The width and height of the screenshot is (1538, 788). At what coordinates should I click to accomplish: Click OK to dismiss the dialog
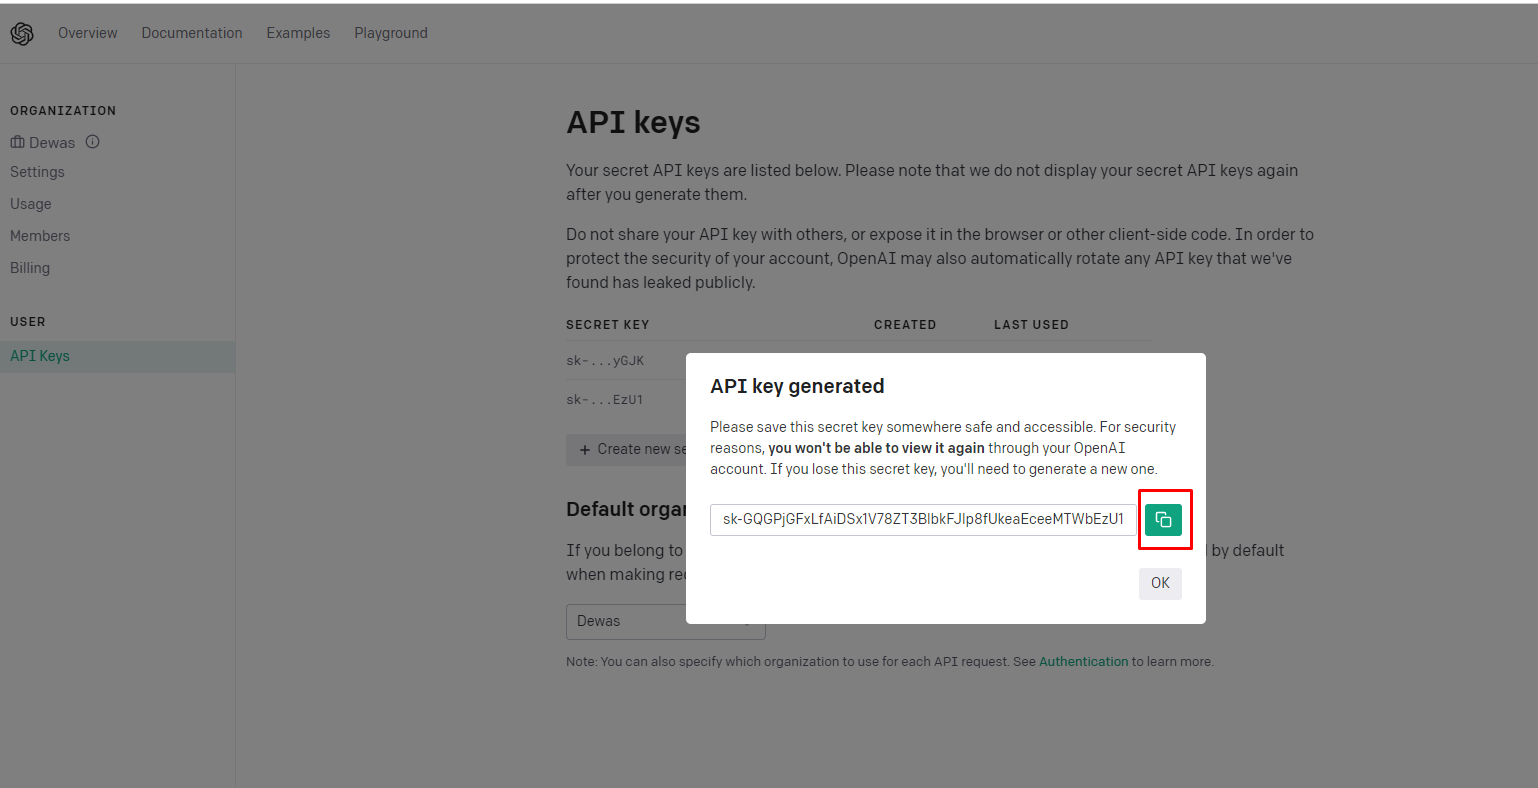(1160, 583)
